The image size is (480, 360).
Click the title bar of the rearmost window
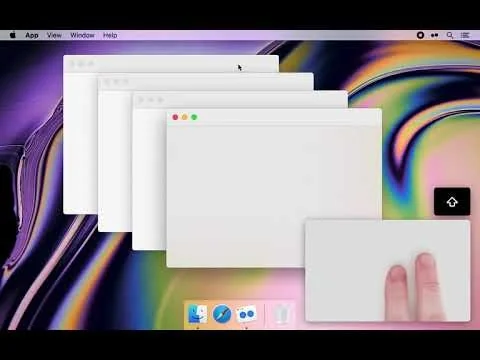[171, 64]
